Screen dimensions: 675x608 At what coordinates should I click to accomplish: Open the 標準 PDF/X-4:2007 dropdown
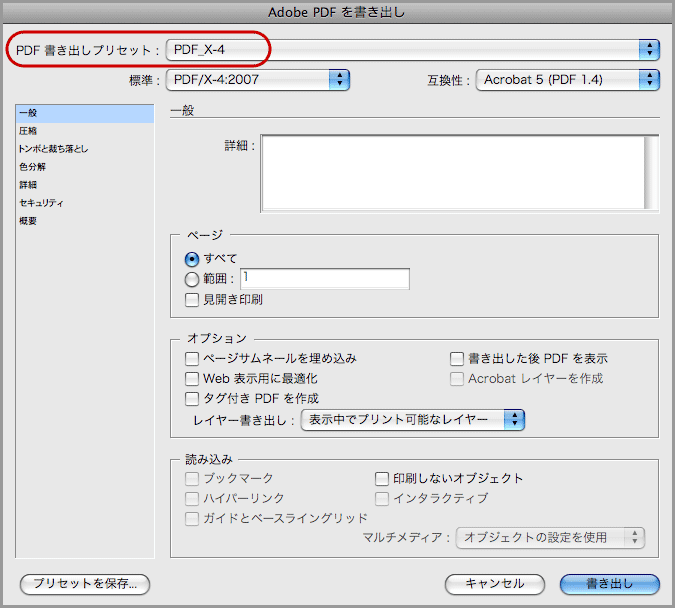258,79
